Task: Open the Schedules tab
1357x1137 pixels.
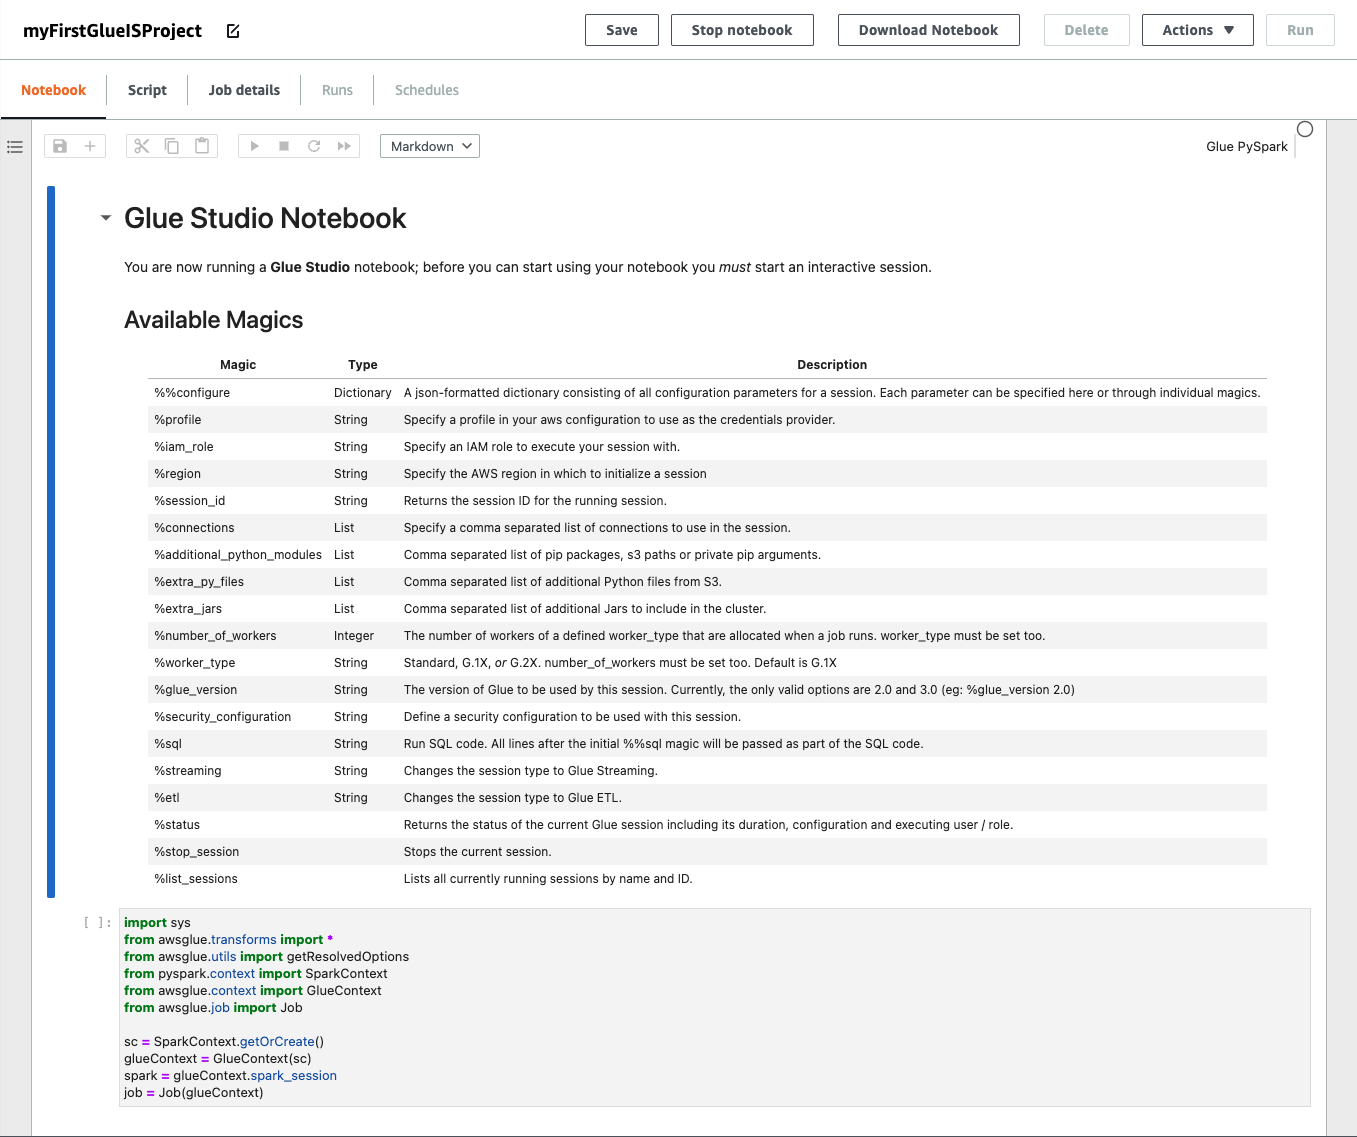Action: tap(427, 90)
